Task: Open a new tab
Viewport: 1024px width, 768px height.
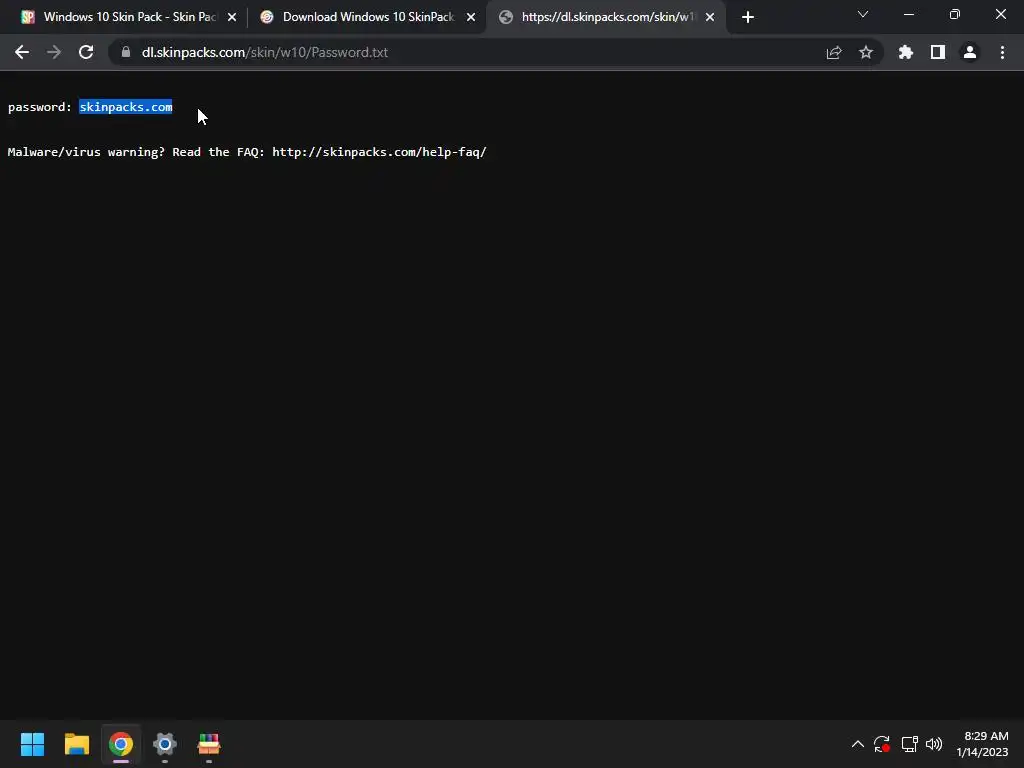Action: tap(748, 17)
